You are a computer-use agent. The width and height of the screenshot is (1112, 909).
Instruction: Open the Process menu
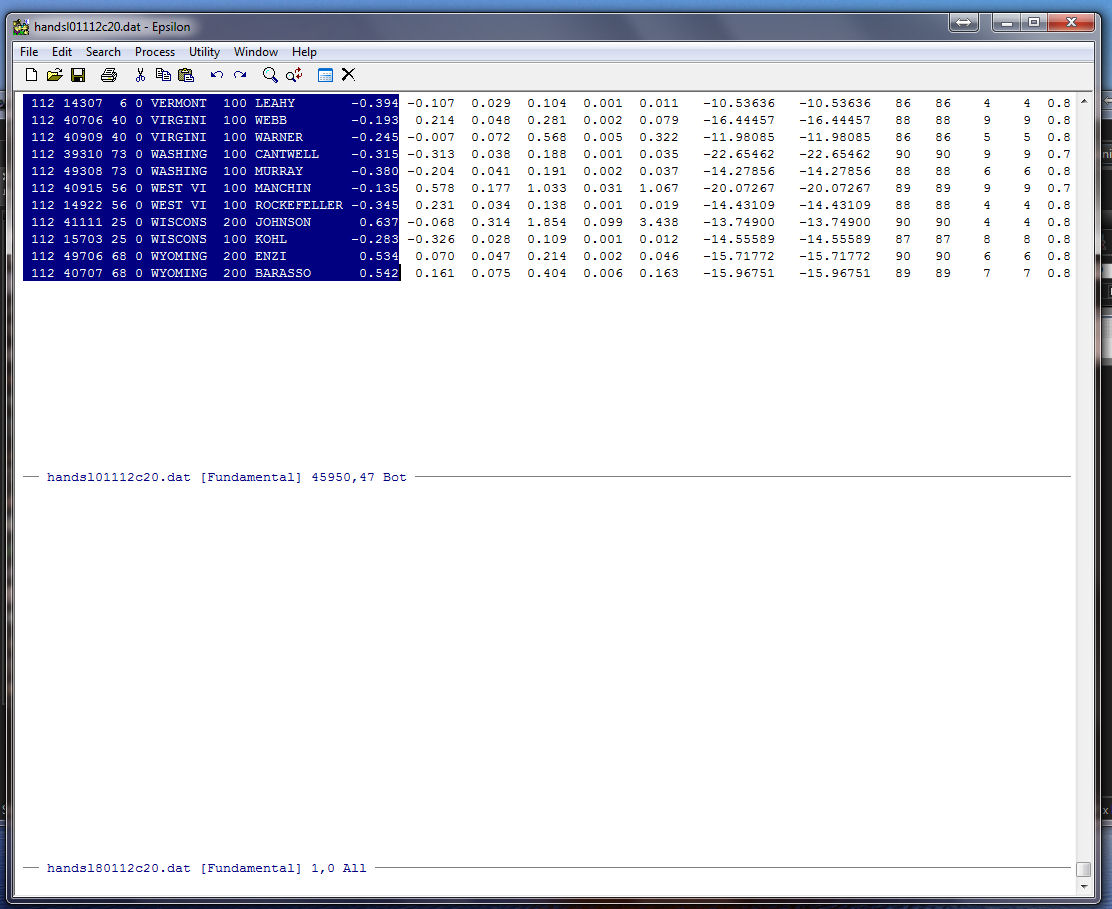point(155,52)
